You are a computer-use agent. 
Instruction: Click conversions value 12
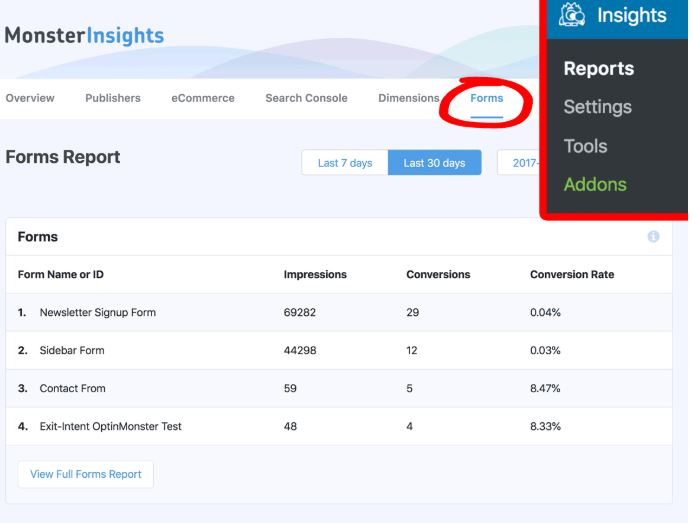[412, 351]
